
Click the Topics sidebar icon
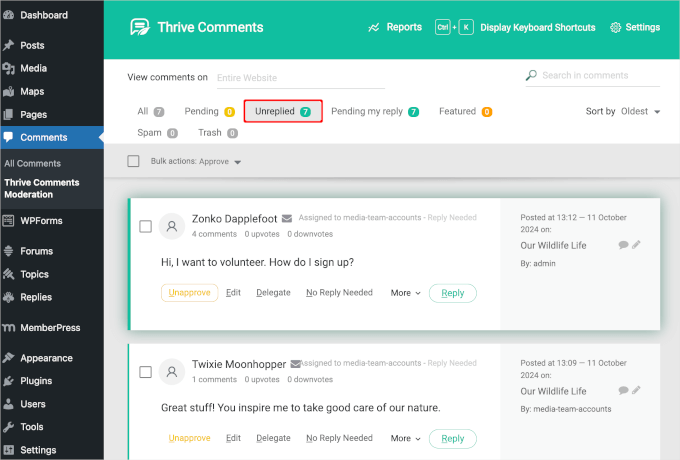8,274
